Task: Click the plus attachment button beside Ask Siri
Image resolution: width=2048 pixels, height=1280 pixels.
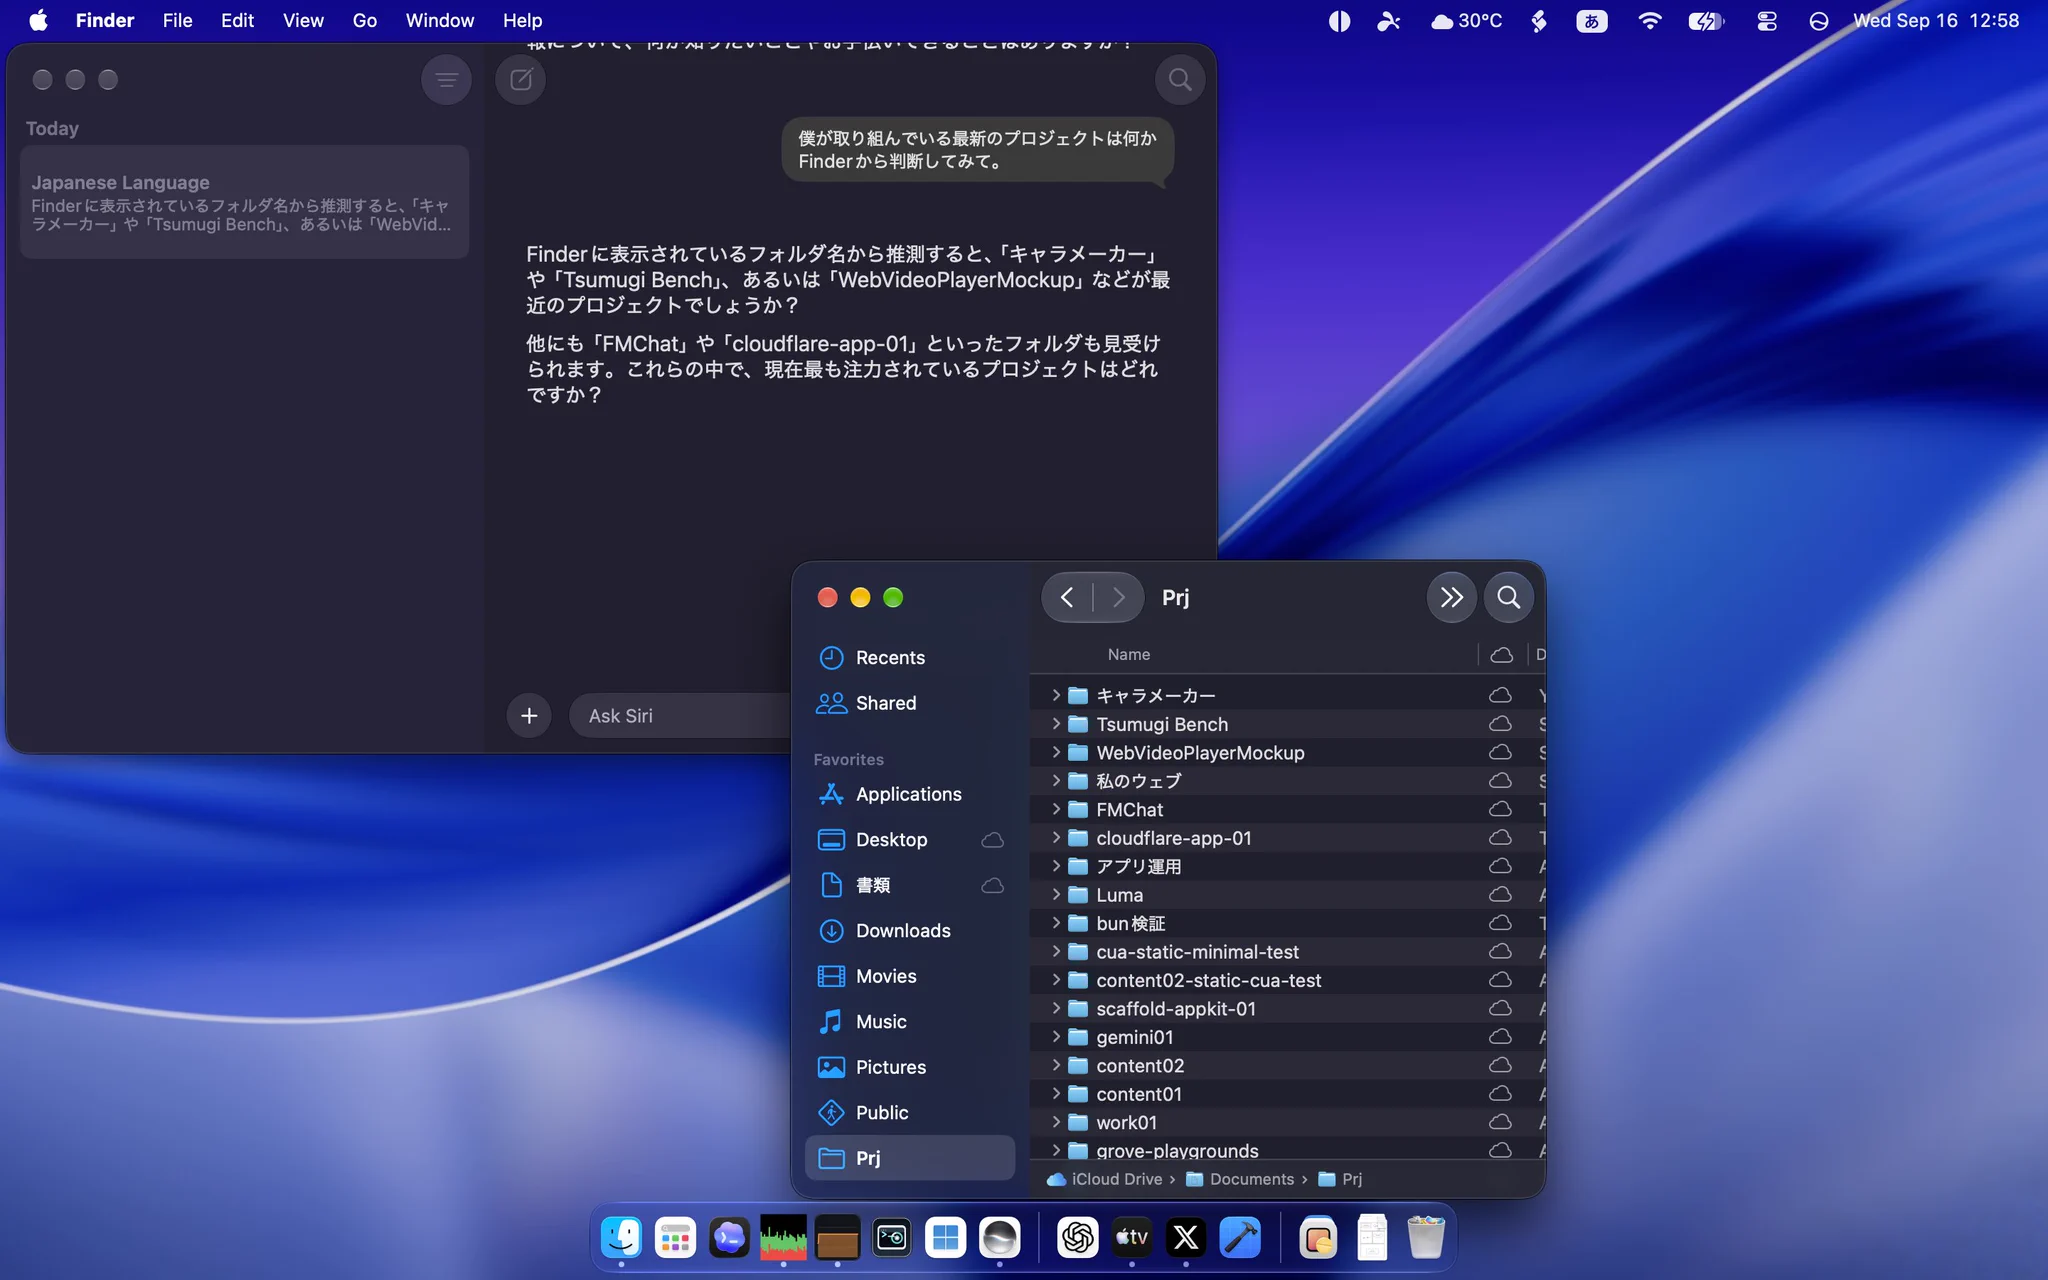Action: point(529,716)
